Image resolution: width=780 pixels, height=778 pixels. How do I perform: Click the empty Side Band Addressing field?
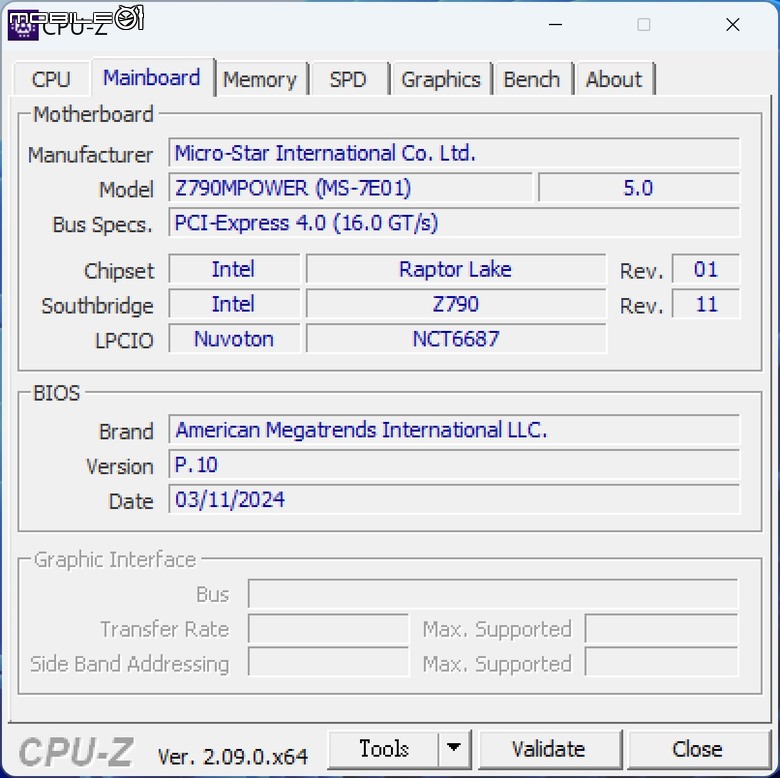click(328, 663)
